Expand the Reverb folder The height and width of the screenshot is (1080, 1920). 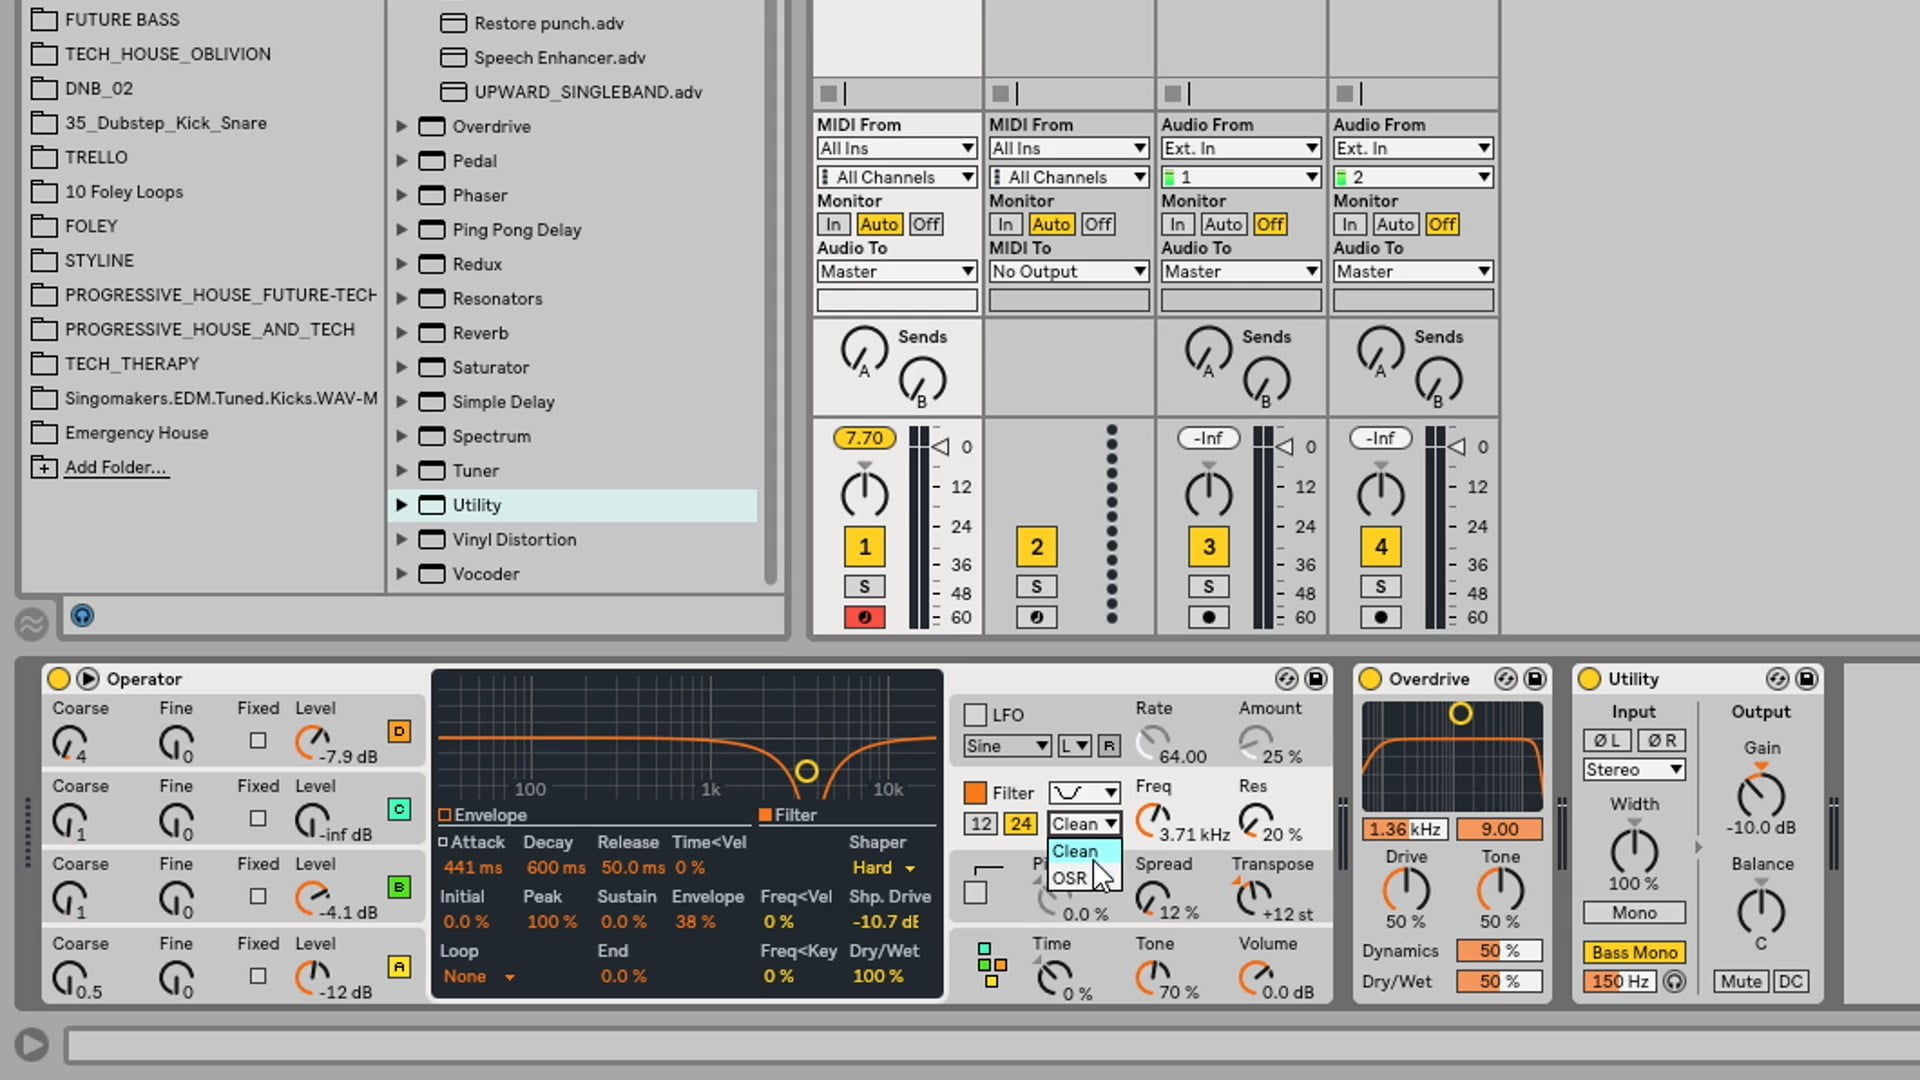tap(401, 333)
